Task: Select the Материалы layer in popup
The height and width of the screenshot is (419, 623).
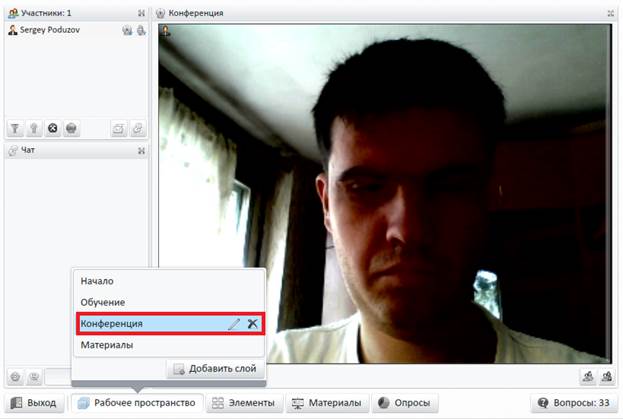Action: pyautogui.click(x=169, y=345)
